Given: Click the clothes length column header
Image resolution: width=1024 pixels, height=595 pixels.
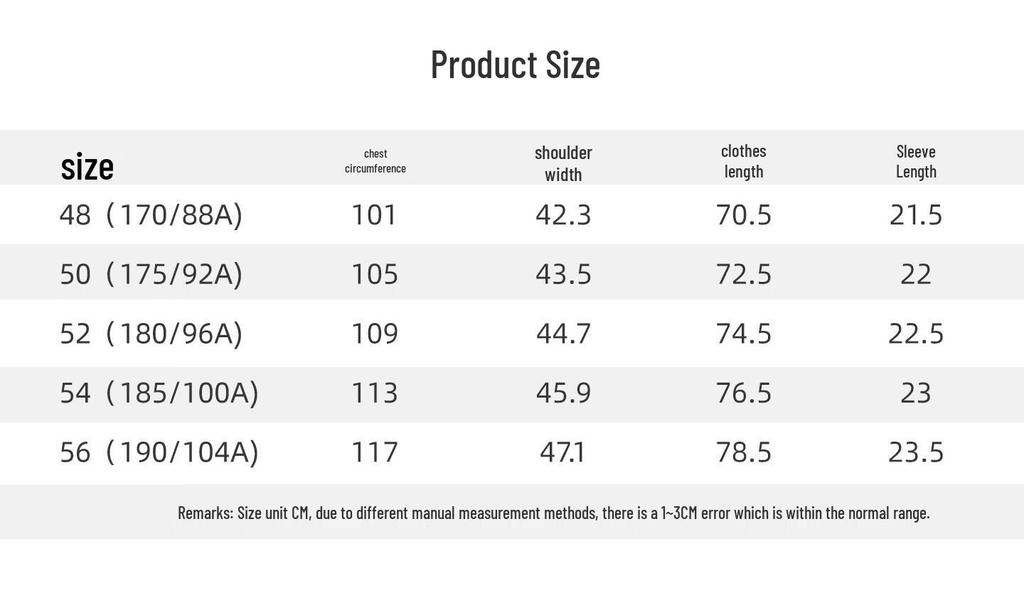Looking at the screenshot, I should pos(743,161).
